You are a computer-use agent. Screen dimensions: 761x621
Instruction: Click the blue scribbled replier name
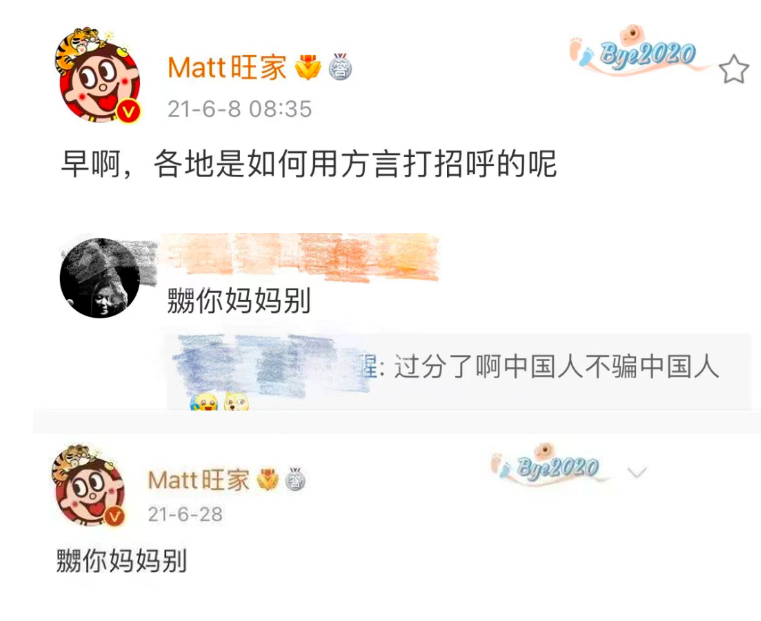[272, 365]
